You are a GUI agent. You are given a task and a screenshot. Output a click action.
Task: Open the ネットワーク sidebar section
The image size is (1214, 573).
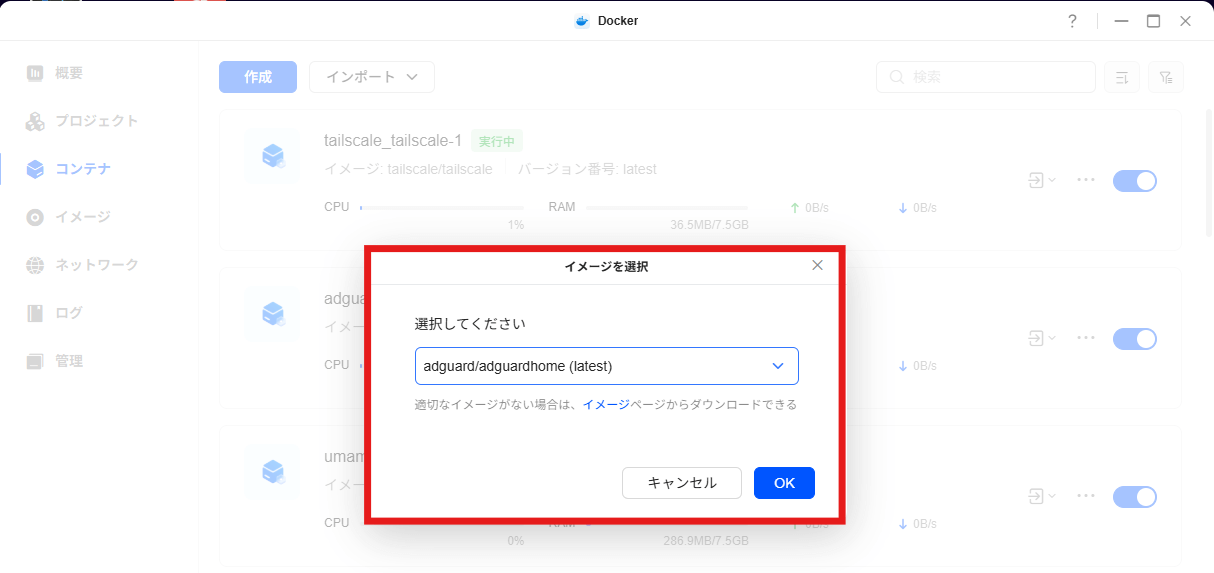(x=82, y=265)
